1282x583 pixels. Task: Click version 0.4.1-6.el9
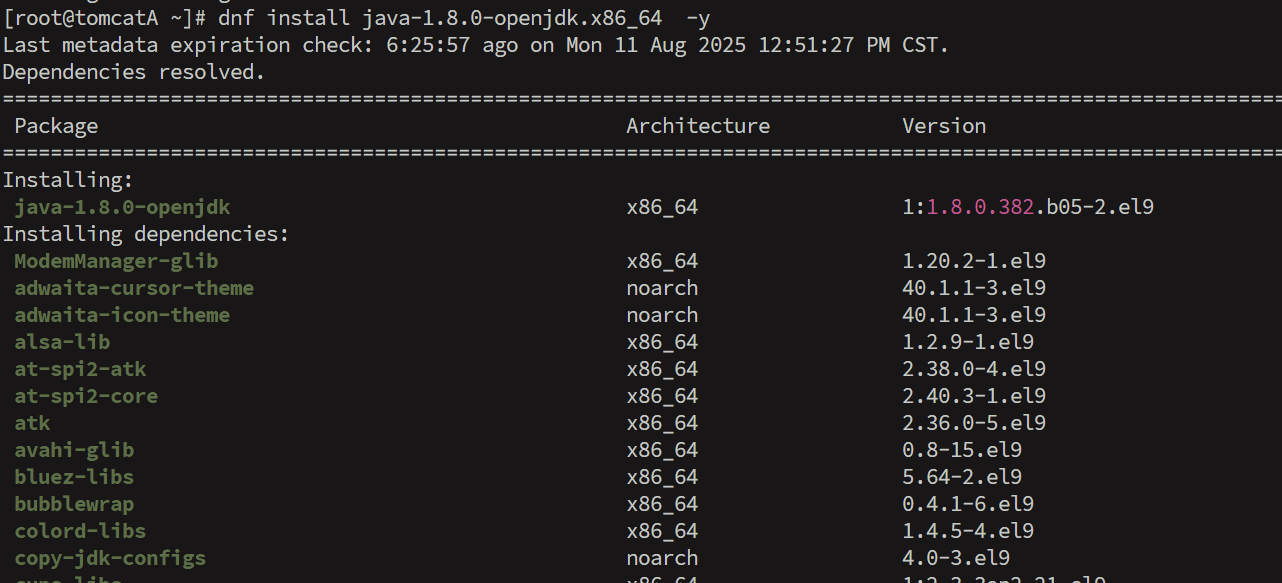pos(968,504)
